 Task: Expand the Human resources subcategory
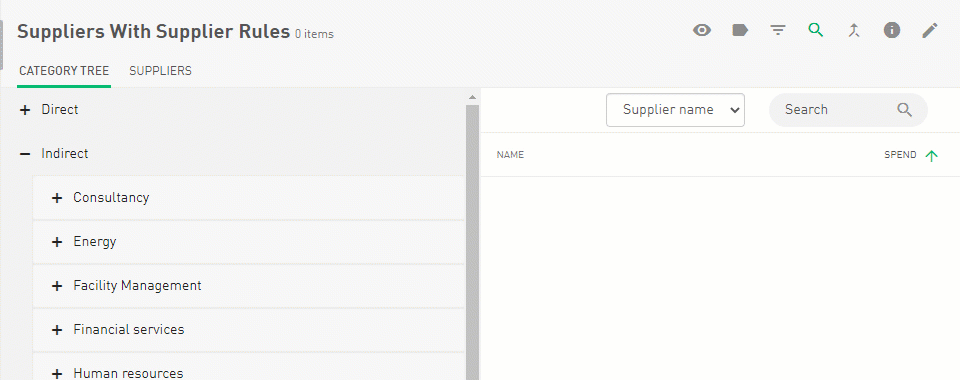pyautogui.click(x=57, y=373)
